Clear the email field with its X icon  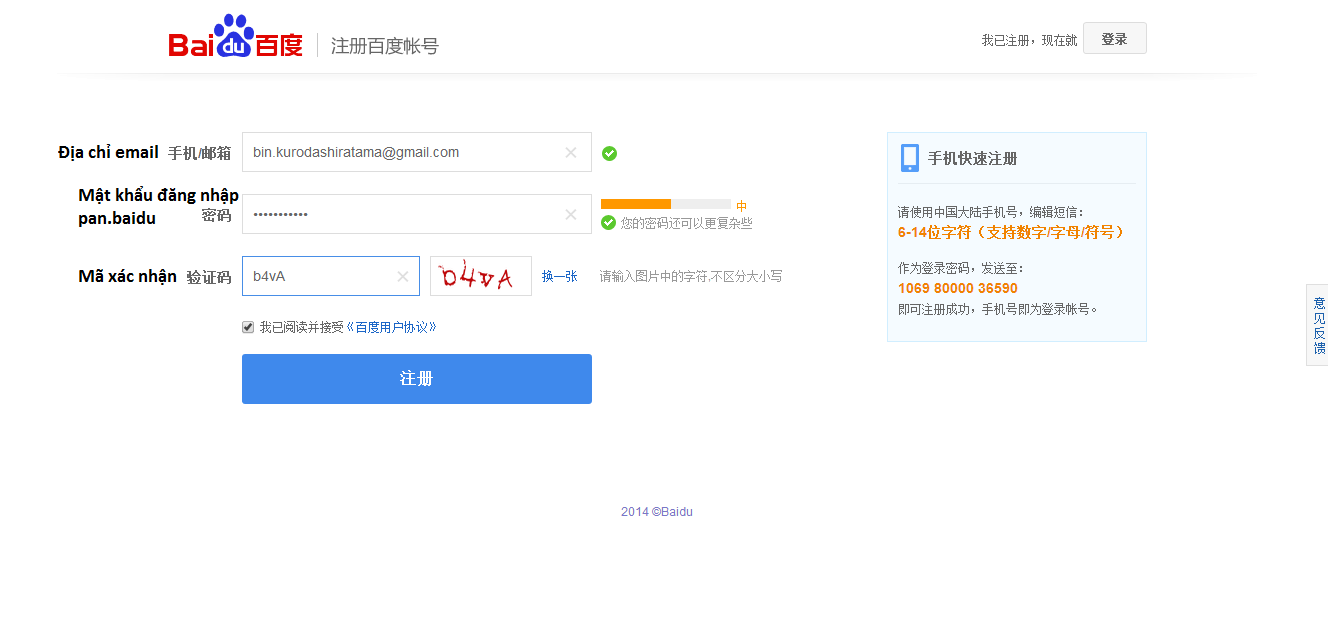(571, 153)
